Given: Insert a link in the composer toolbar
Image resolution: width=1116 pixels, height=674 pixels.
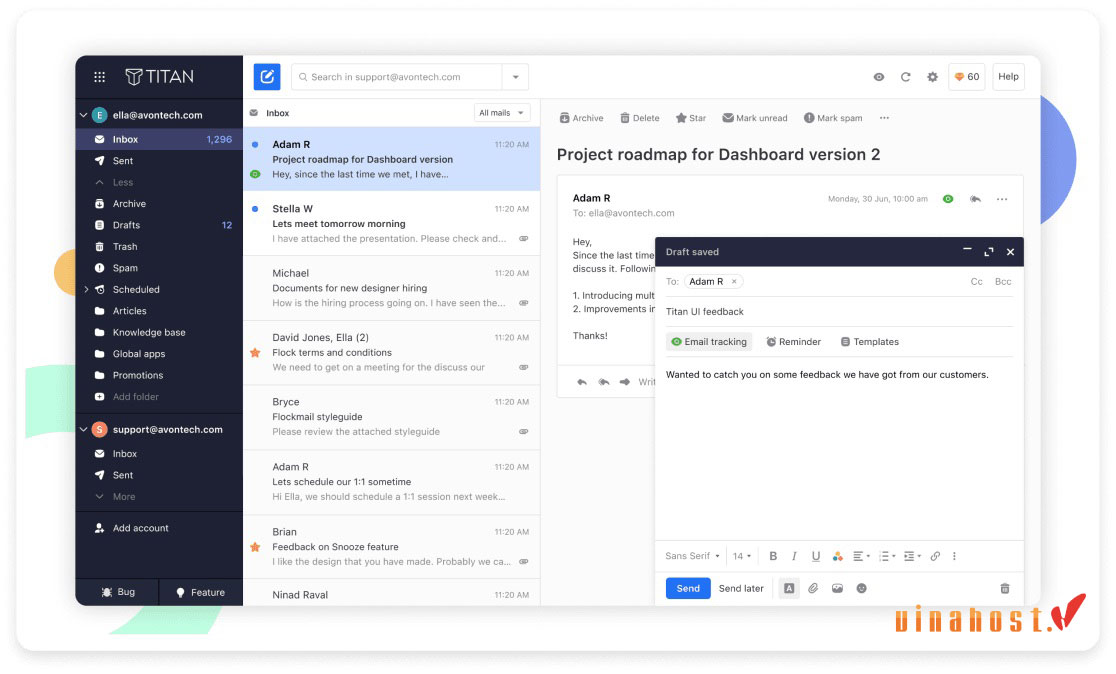Looking at the screenshot, I should [935, 556].
